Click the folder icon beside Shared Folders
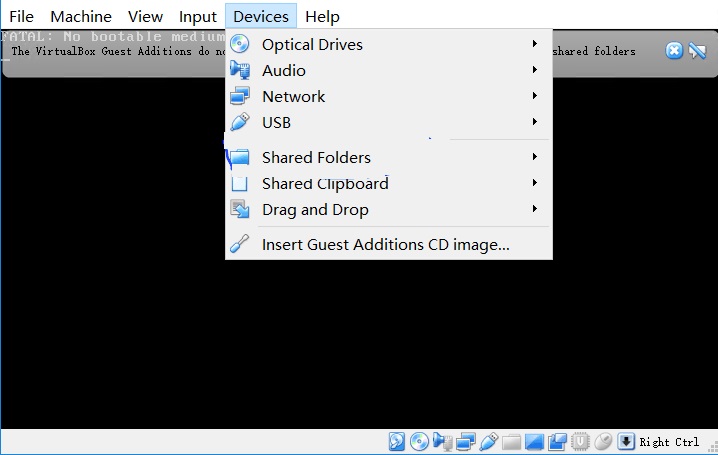This screenshot has width=718, height=455. click(x=239, y=157)
